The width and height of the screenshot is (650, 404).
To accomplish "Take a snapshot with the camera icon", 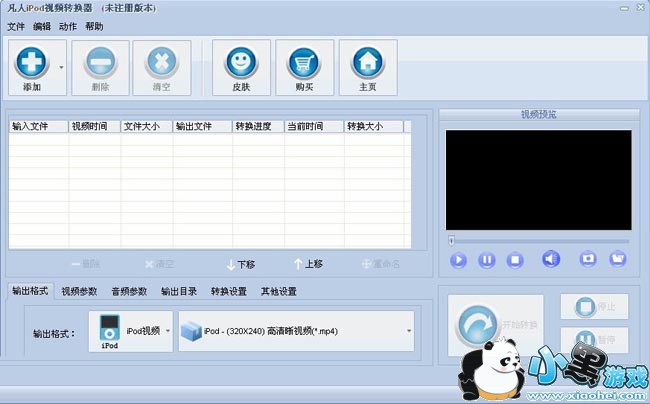I will [588, 259].
